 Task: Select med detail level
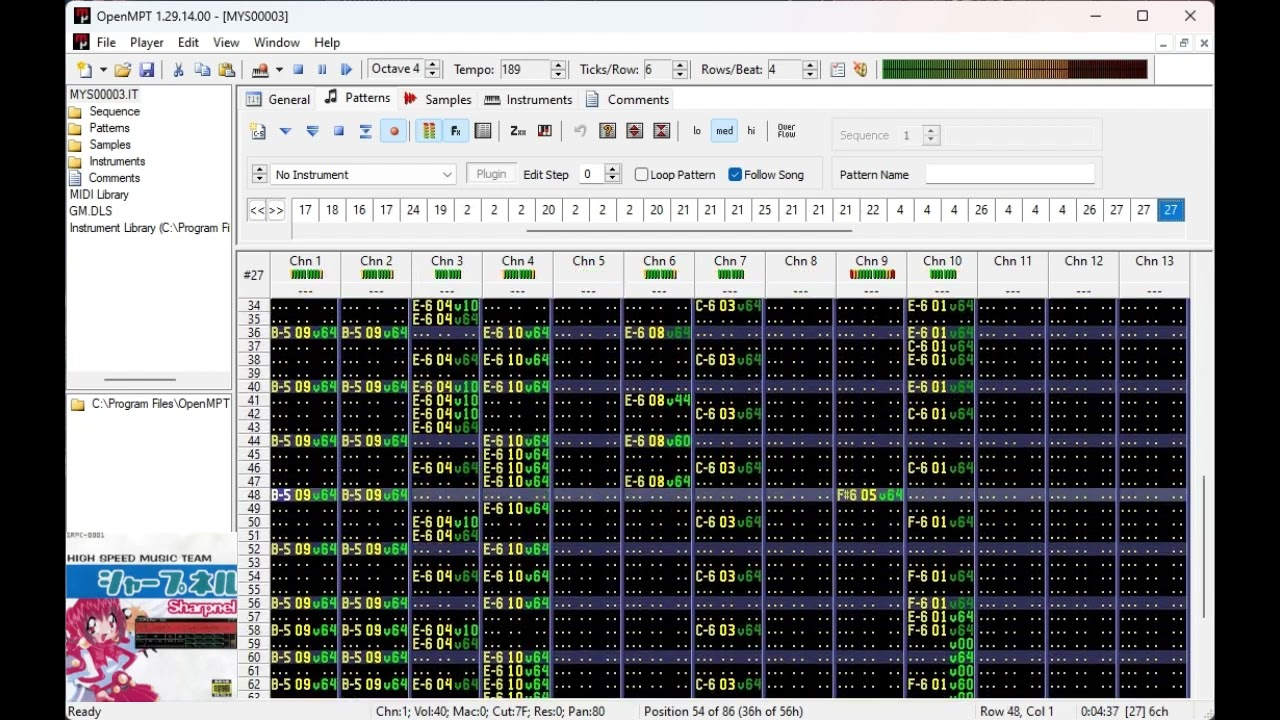click(724, 131)
